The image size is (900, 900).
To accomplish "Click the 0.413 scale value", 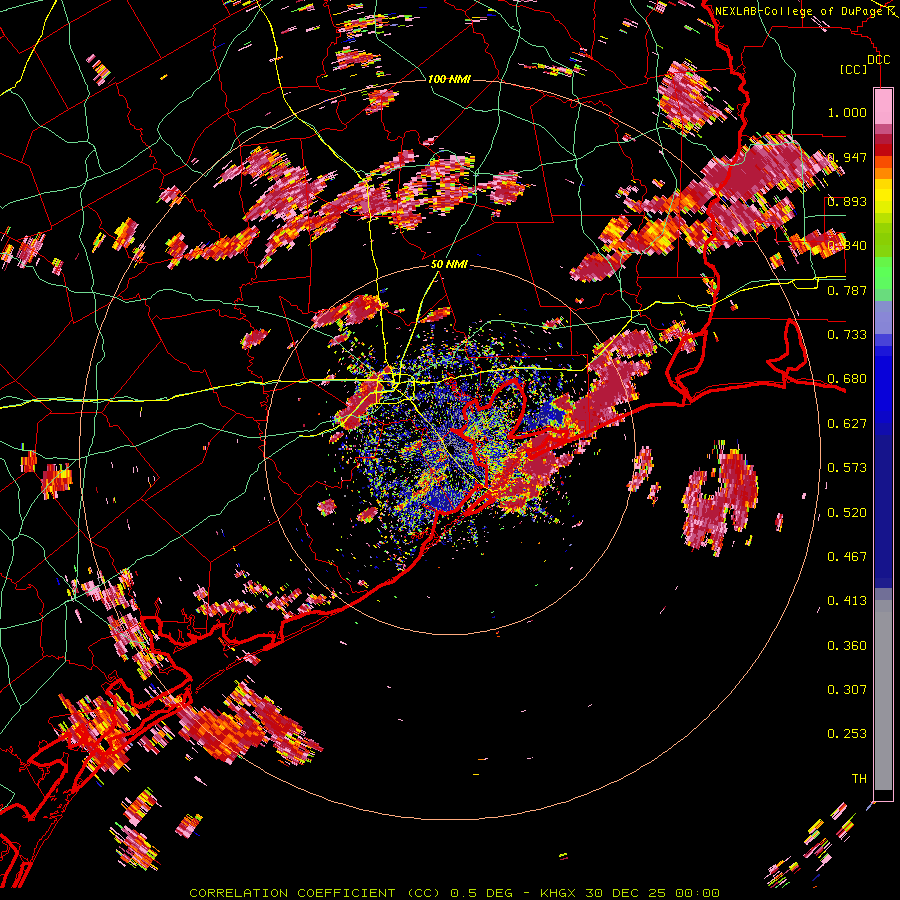I will [847, 601].
